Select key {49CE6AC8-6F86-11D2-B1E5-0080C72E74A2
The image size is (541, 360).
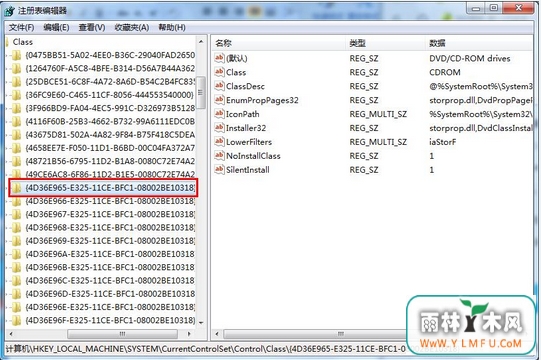coord(110,174)
